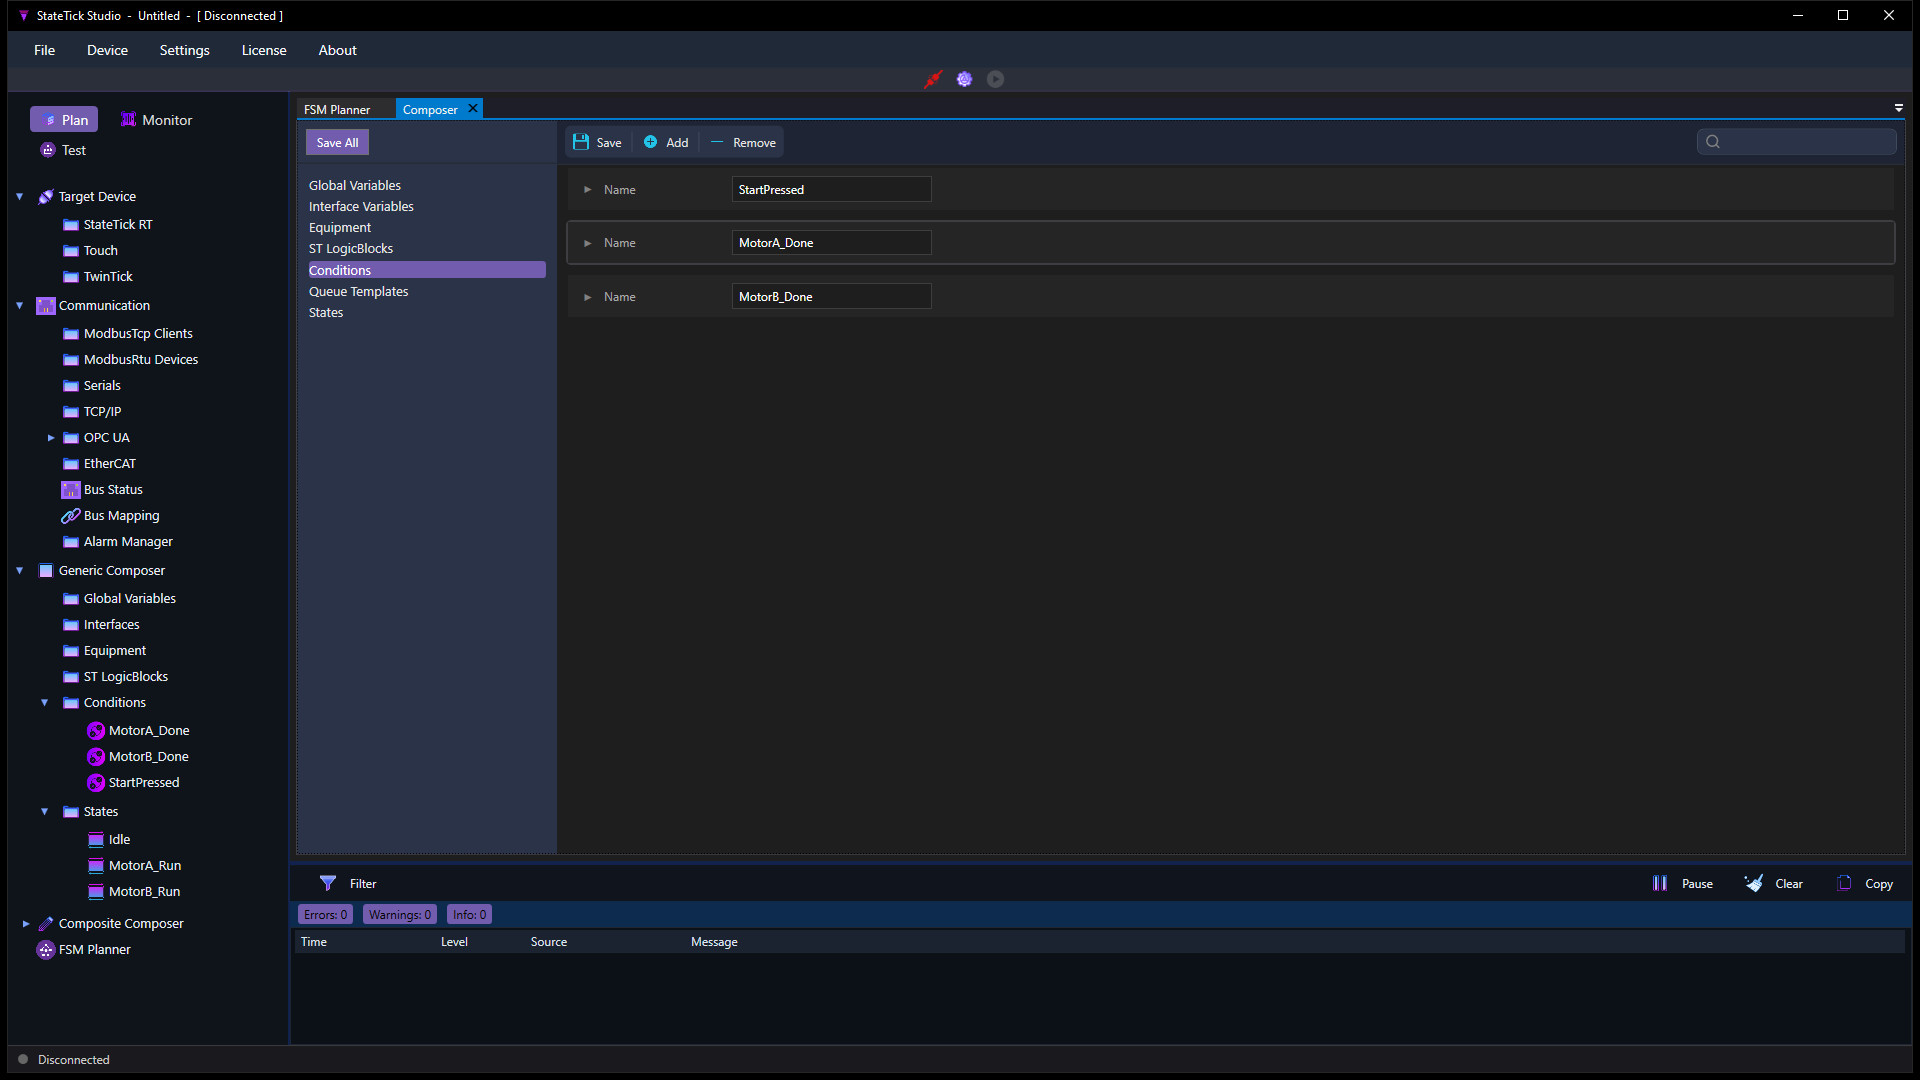The image size is (1920, 1080).
Task: Click the Message column header
Action: 714,942
